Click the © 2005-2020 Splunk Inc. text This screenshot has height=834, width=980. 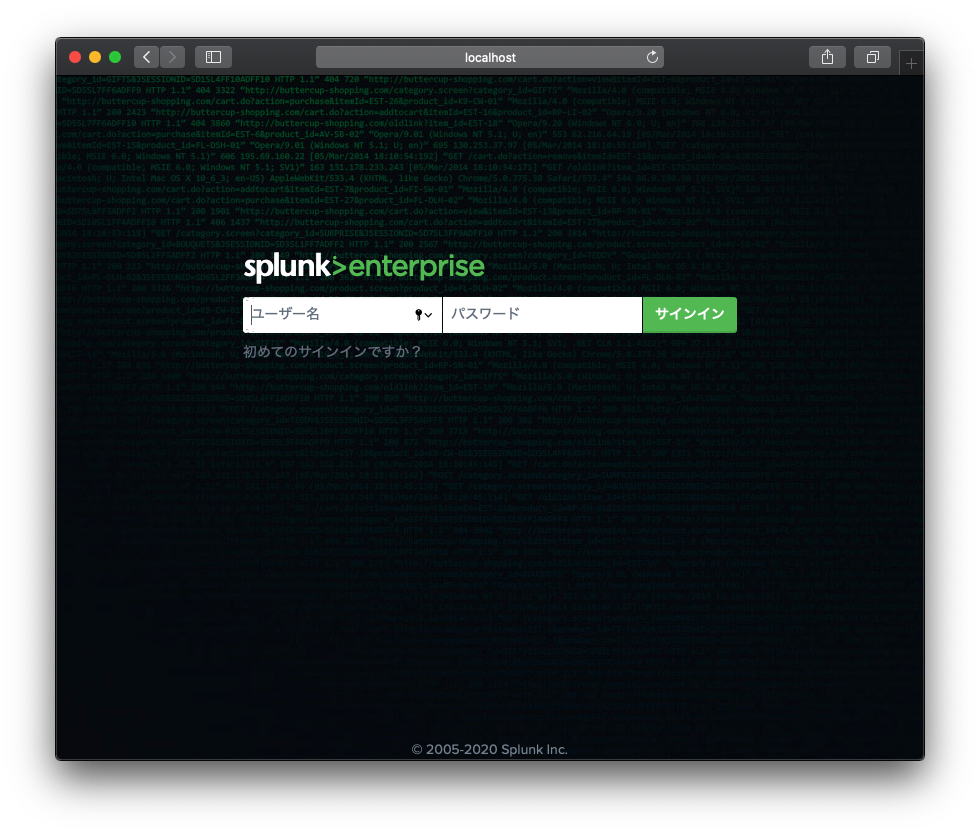[489, 750]
